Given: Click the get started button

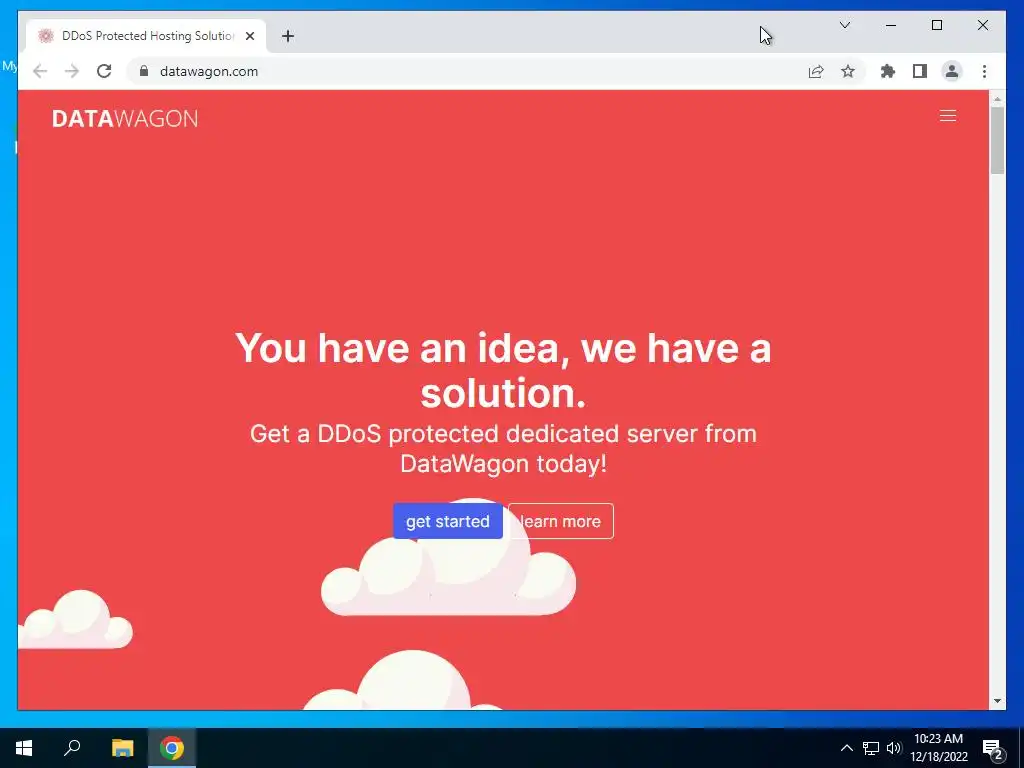Looking at the screenshot, I should [x=447, y=521].
